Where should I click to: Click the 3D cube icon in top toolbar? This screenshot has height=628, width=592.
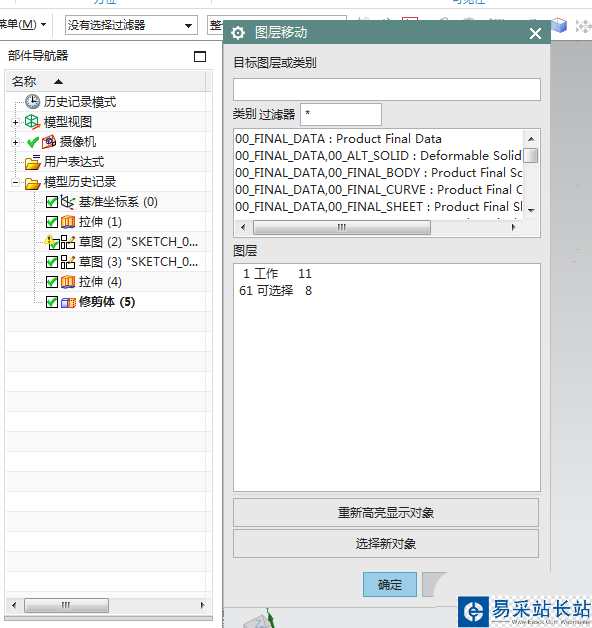point(559,25)
